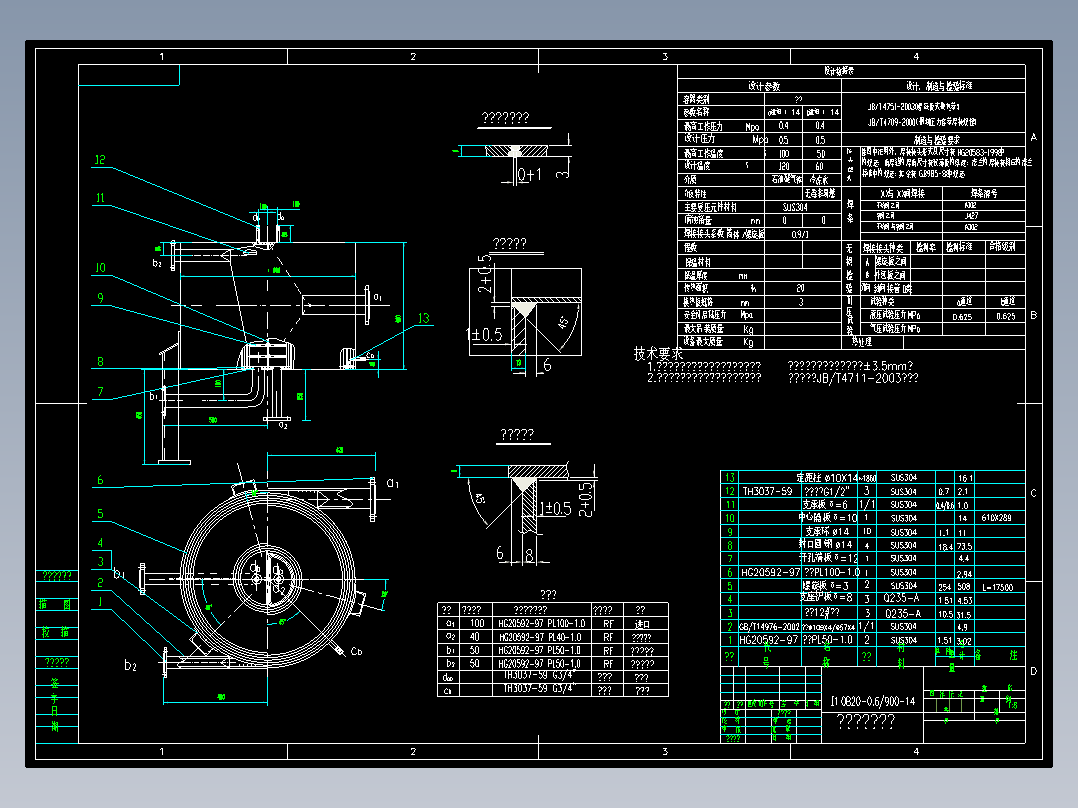Select drawing number 'J1 0B20-0.6/900-14' in title block
1078x808 pixels.
point(872,701)
